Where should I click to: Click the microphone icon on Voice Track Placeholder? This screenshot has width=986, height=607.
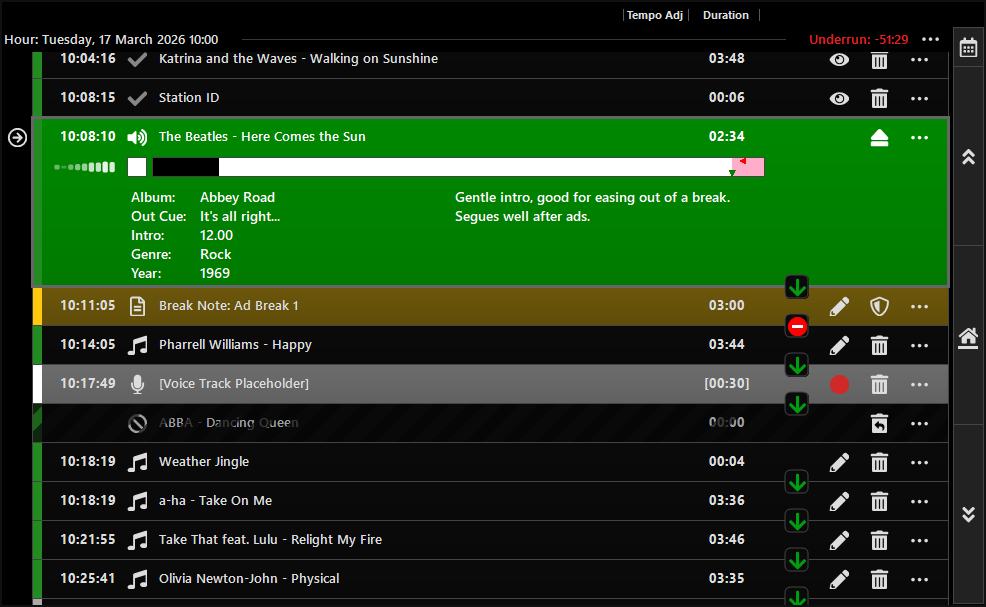click(137, 384)
